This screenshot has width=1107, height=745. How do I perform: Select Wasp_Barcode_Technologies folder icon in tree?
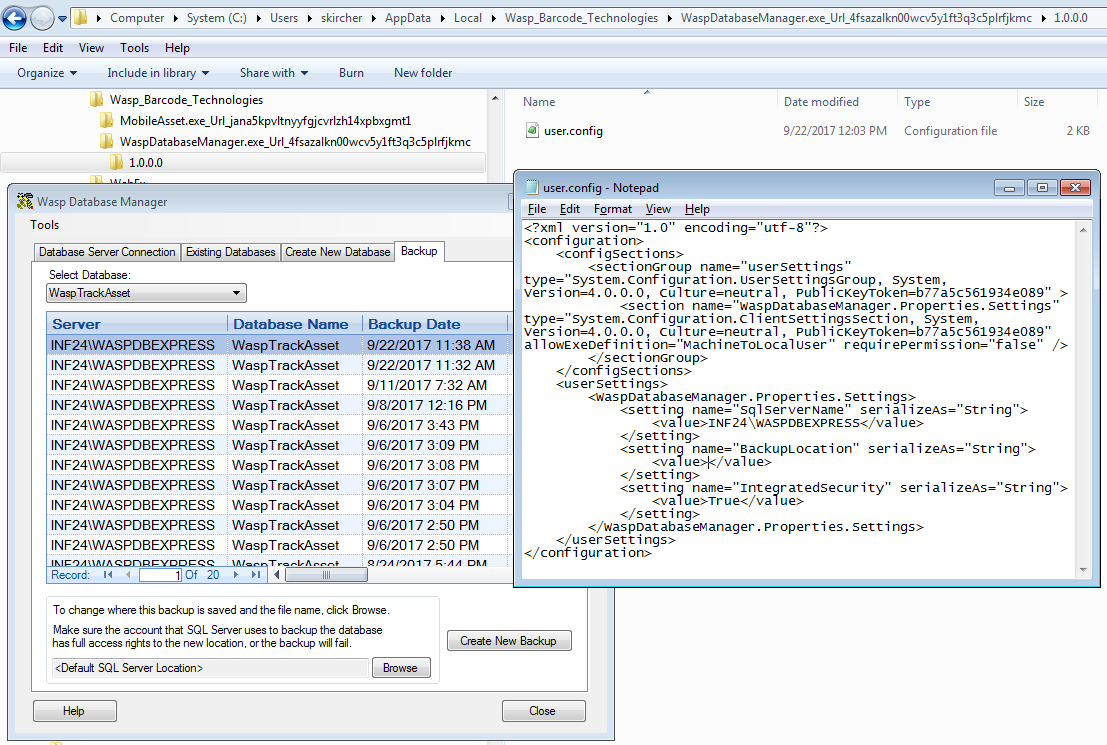click(97, 100)
